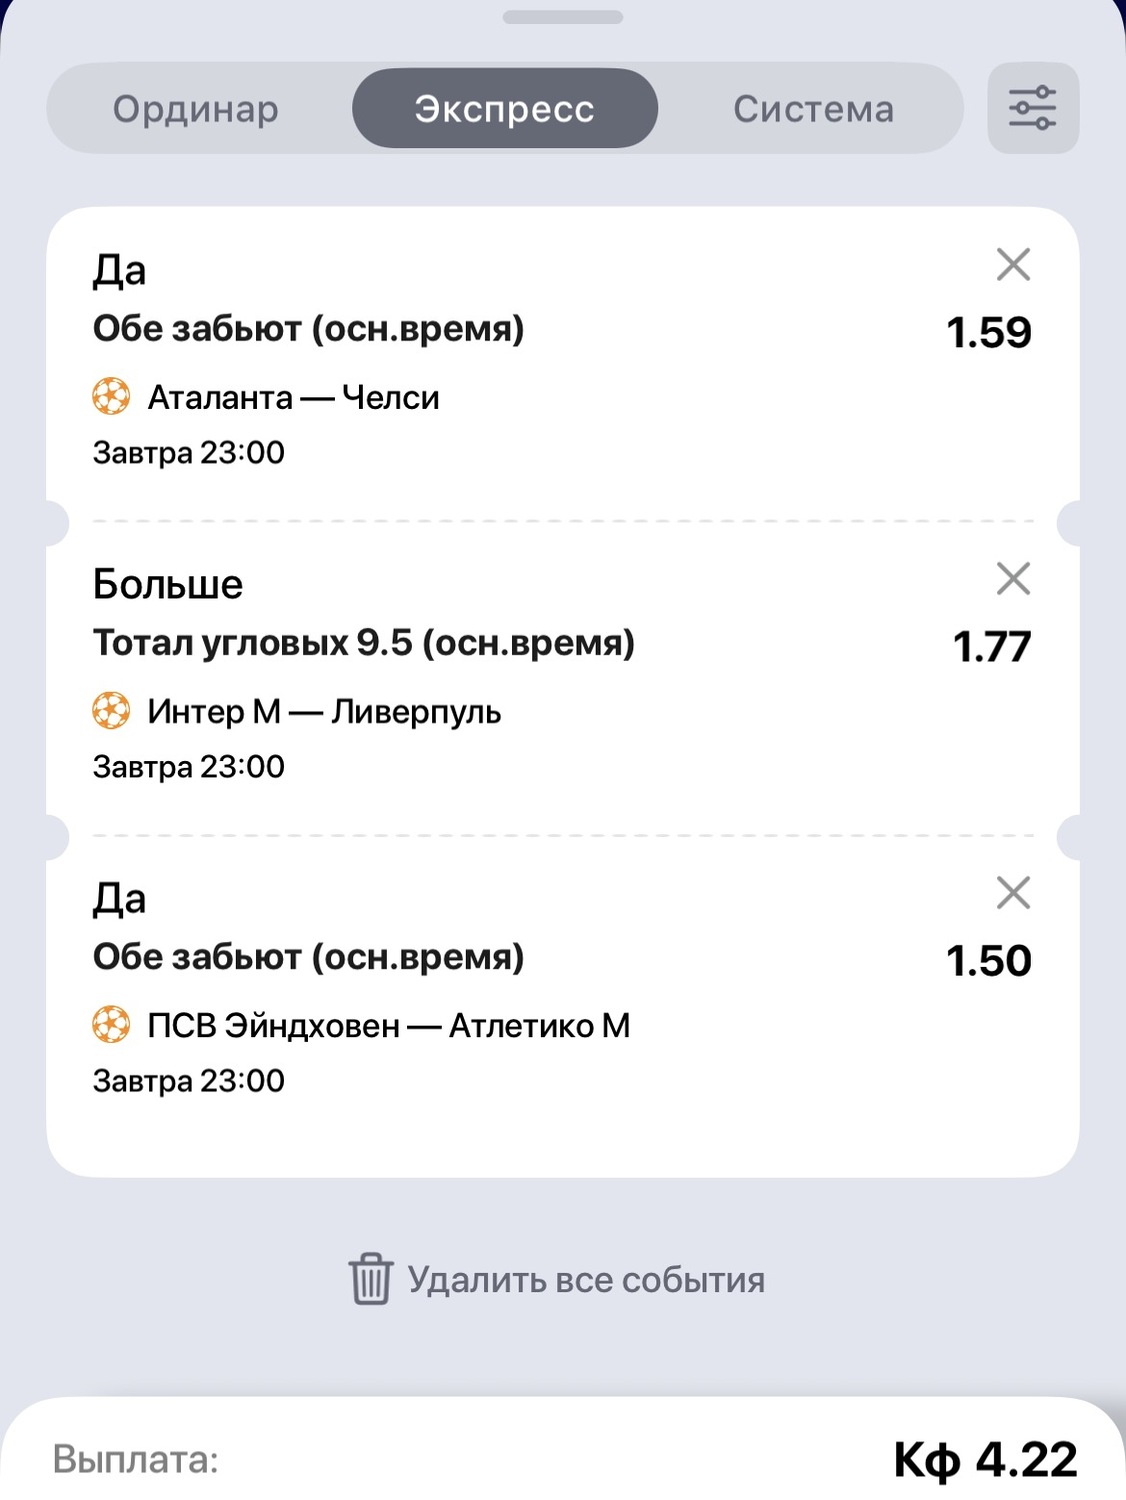Viewport: 1126px width, 1500px height.
Task: Tap the 1.50 odds value
Action: (988, 961)
